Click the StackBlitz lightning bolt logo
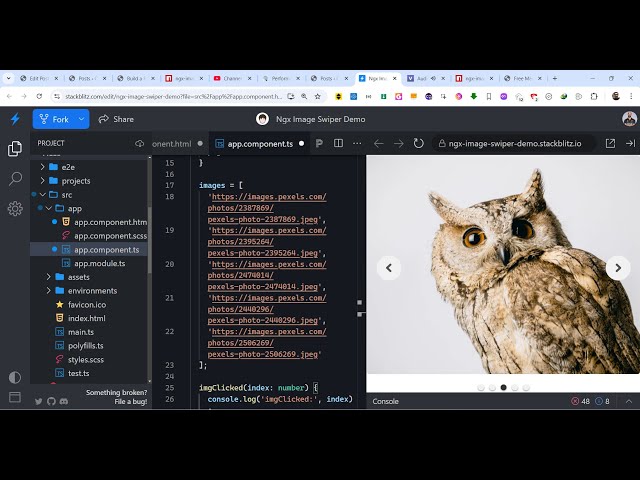 15,119
